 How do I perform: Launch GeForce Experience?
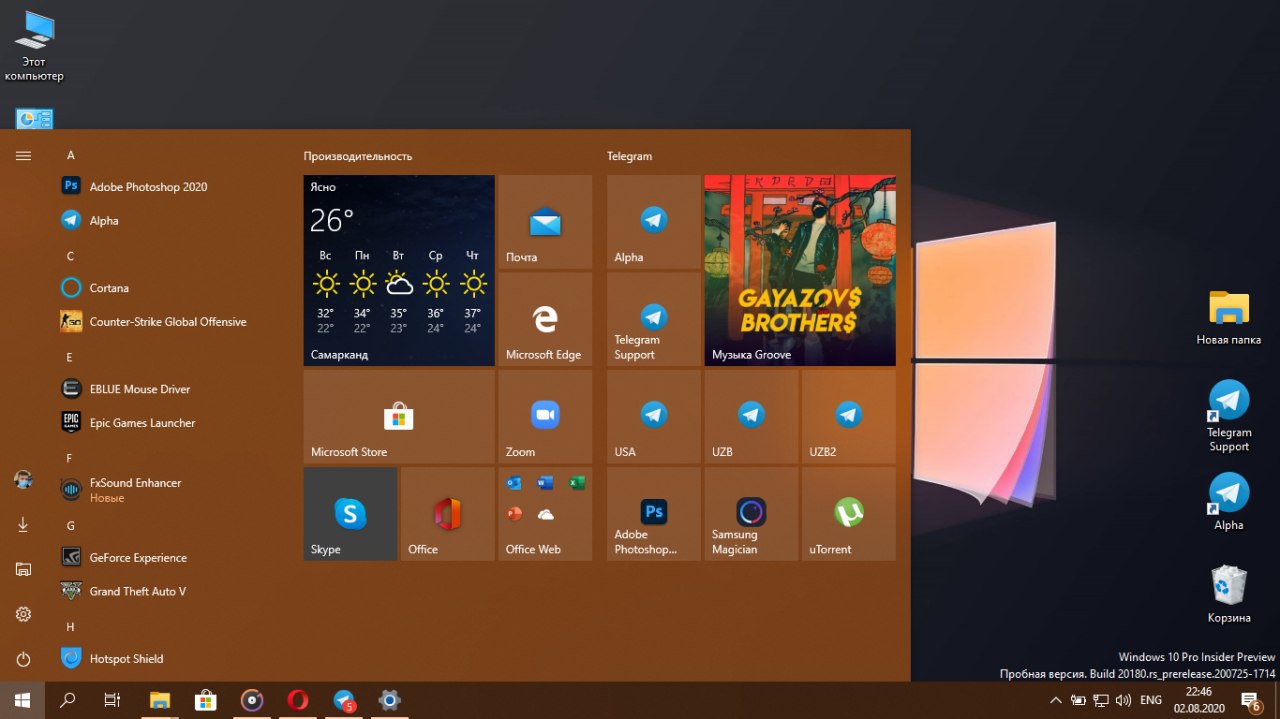pyautogui.click(x=170, y=558)
